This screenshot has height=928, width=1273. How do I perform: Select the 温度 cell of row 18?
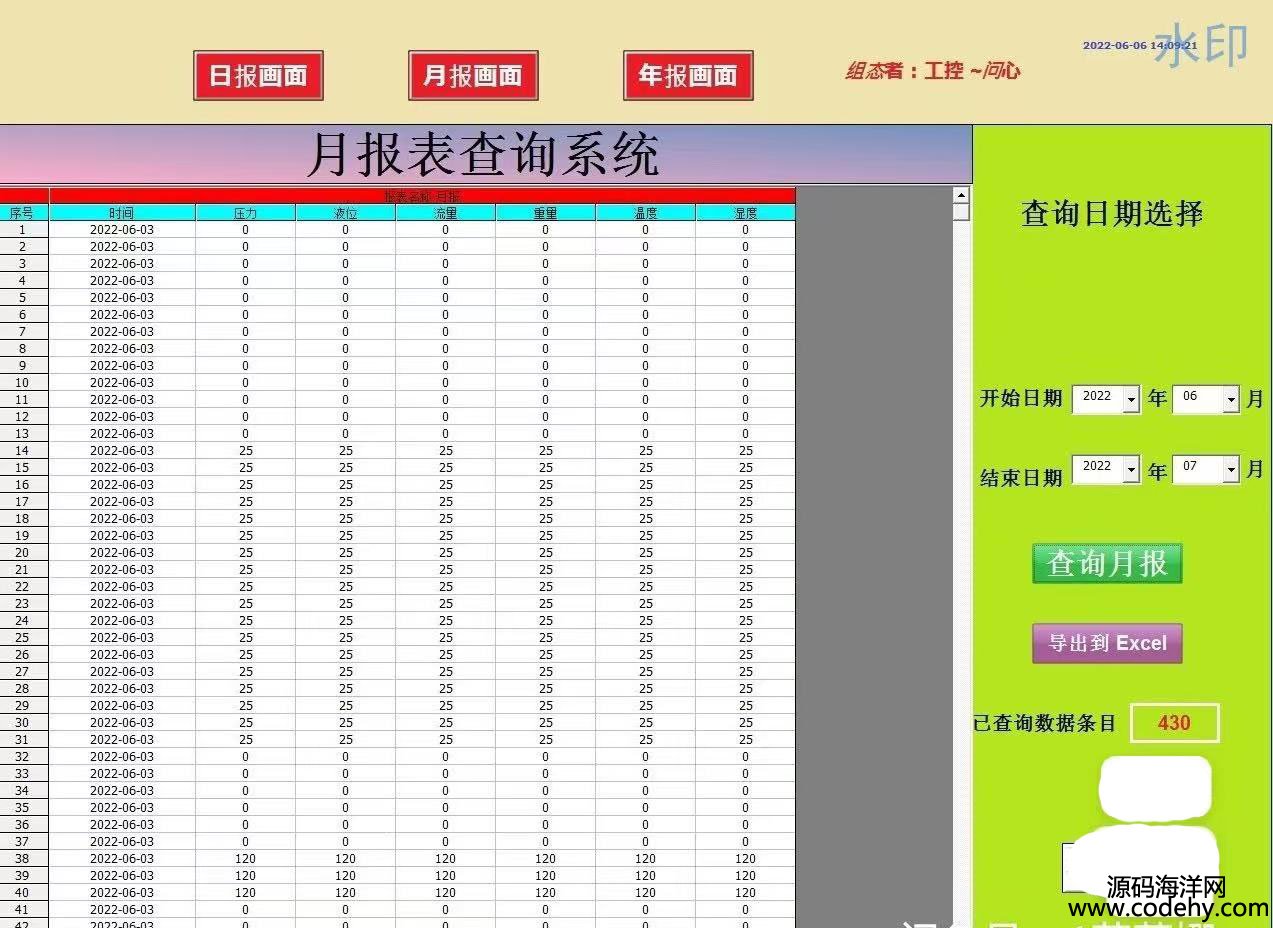click(x=646, y=519)
